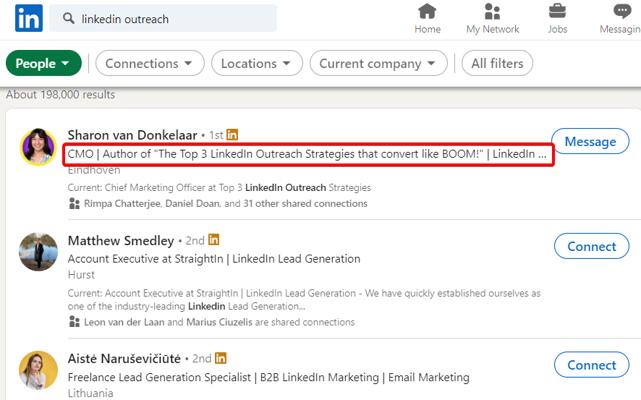Click Matthew Smedley's LinkedIn premium badge
Image resolution: width=641 pixels, height=400 pixels.
tap(214, 240)
